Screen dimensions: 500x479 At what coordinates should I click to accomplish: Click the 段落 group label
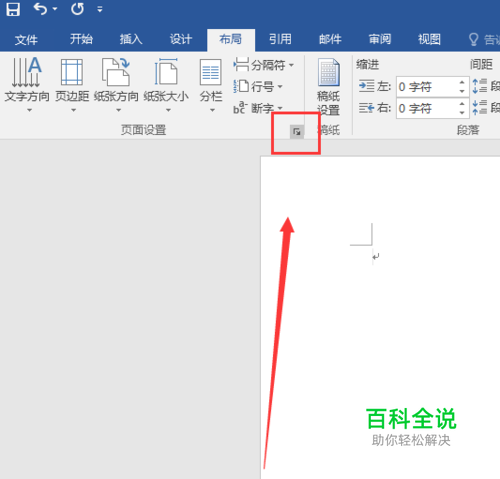[x=468, y=130]
